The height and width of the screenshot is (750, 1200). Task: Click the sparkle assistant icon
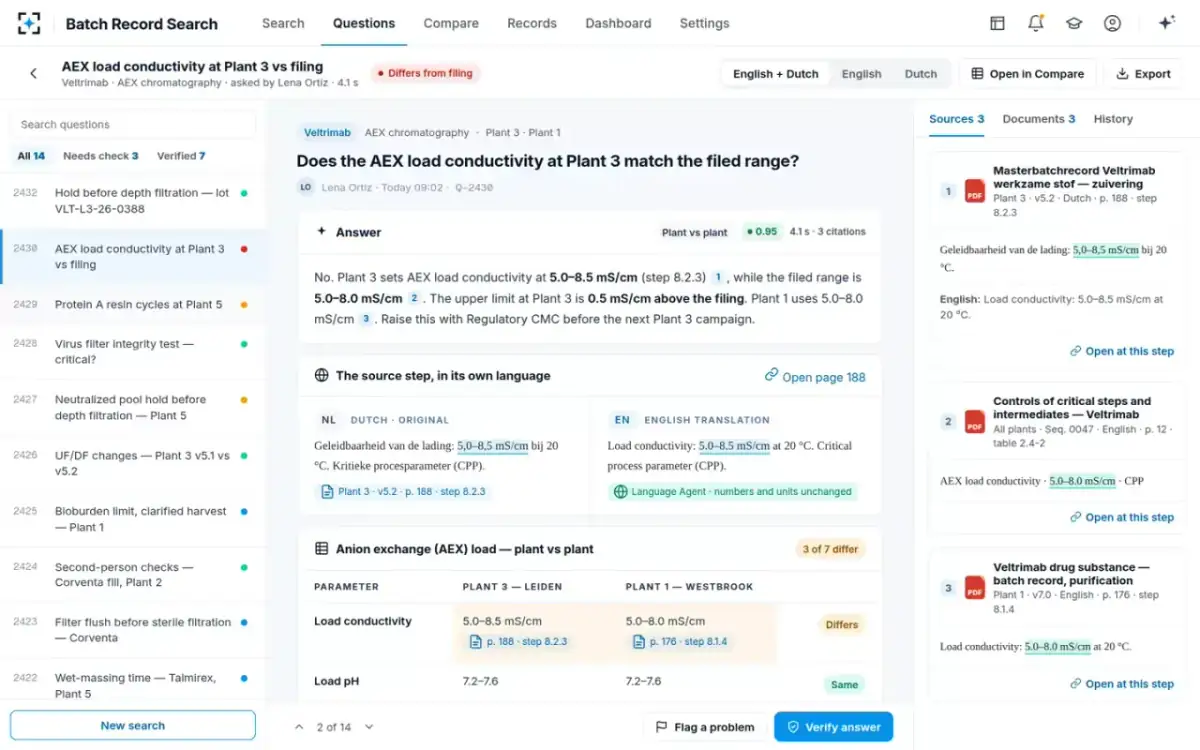pos(1166,23)
